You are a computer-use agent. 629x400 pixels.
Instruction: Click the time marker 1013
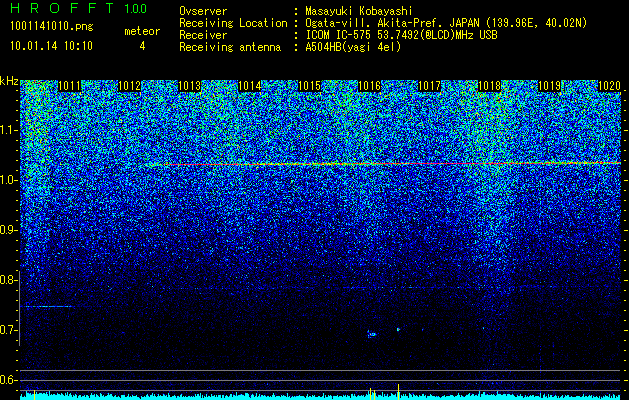tap(189, 86)
